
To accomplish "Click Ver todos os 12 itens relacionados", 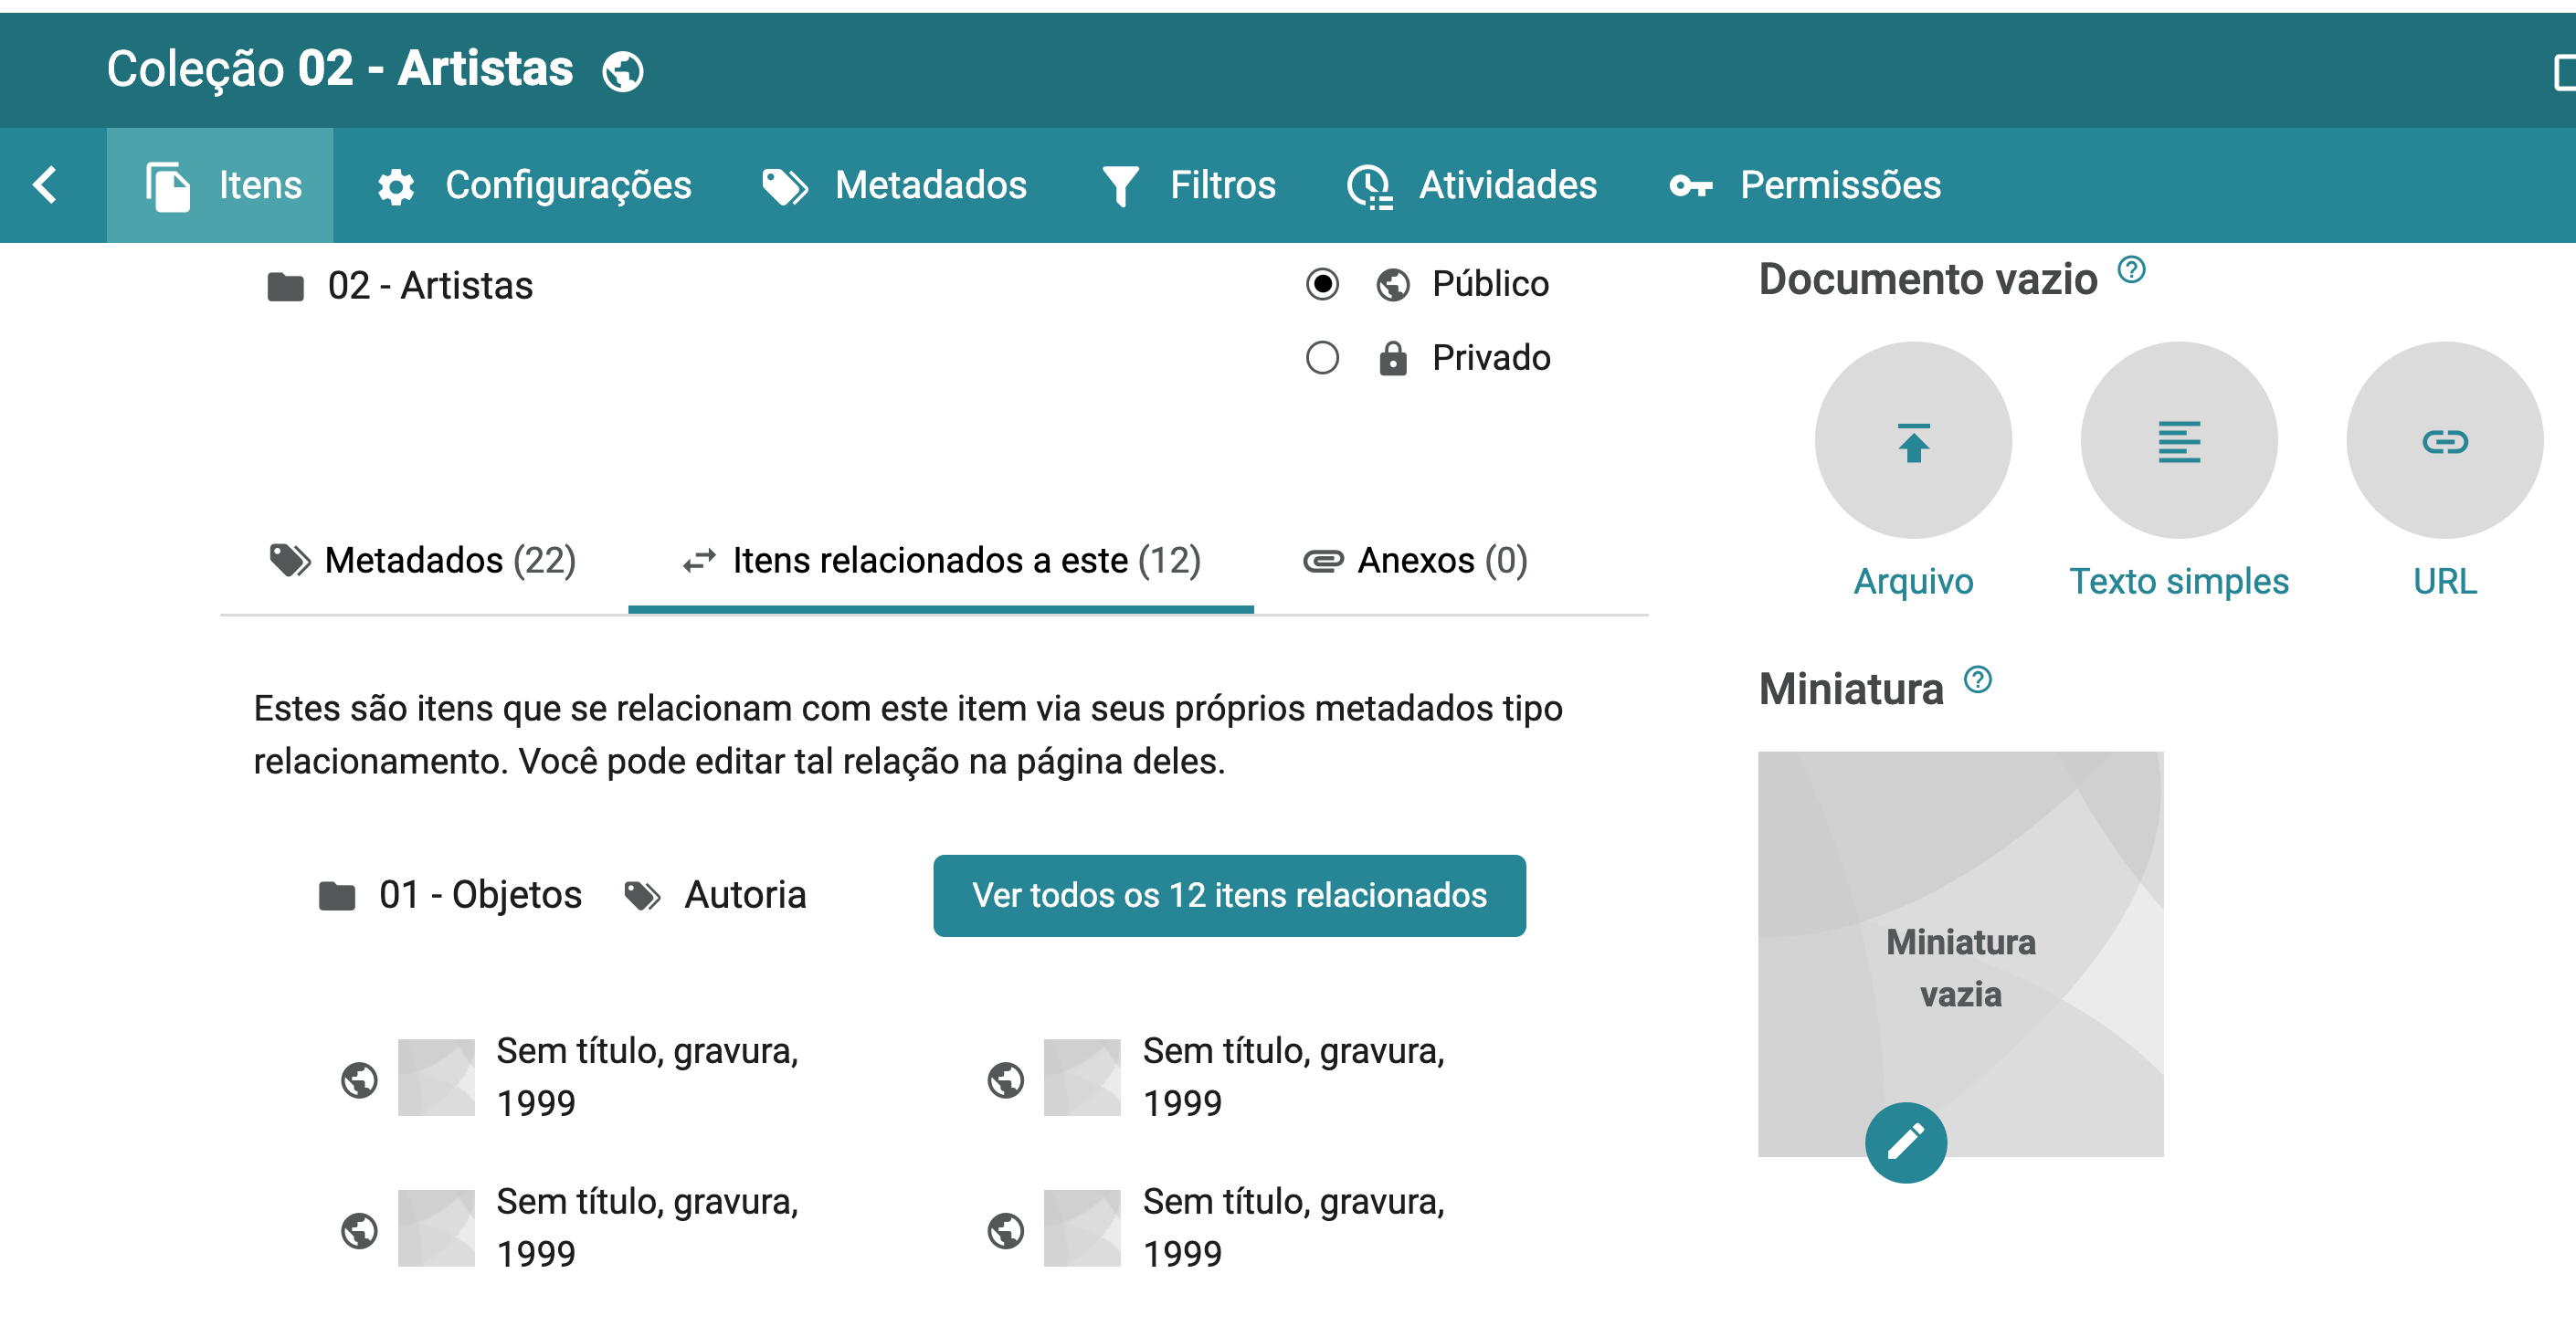I will tap(1229, 895).
